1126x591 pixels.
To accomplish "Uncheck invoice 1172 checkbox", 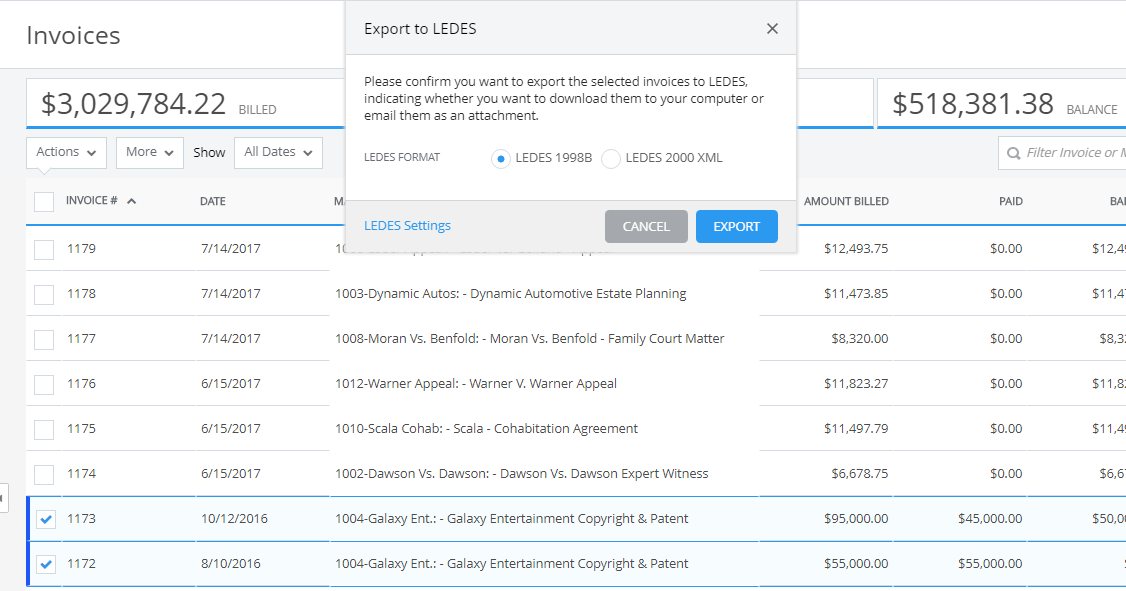I will pos(46,564).
